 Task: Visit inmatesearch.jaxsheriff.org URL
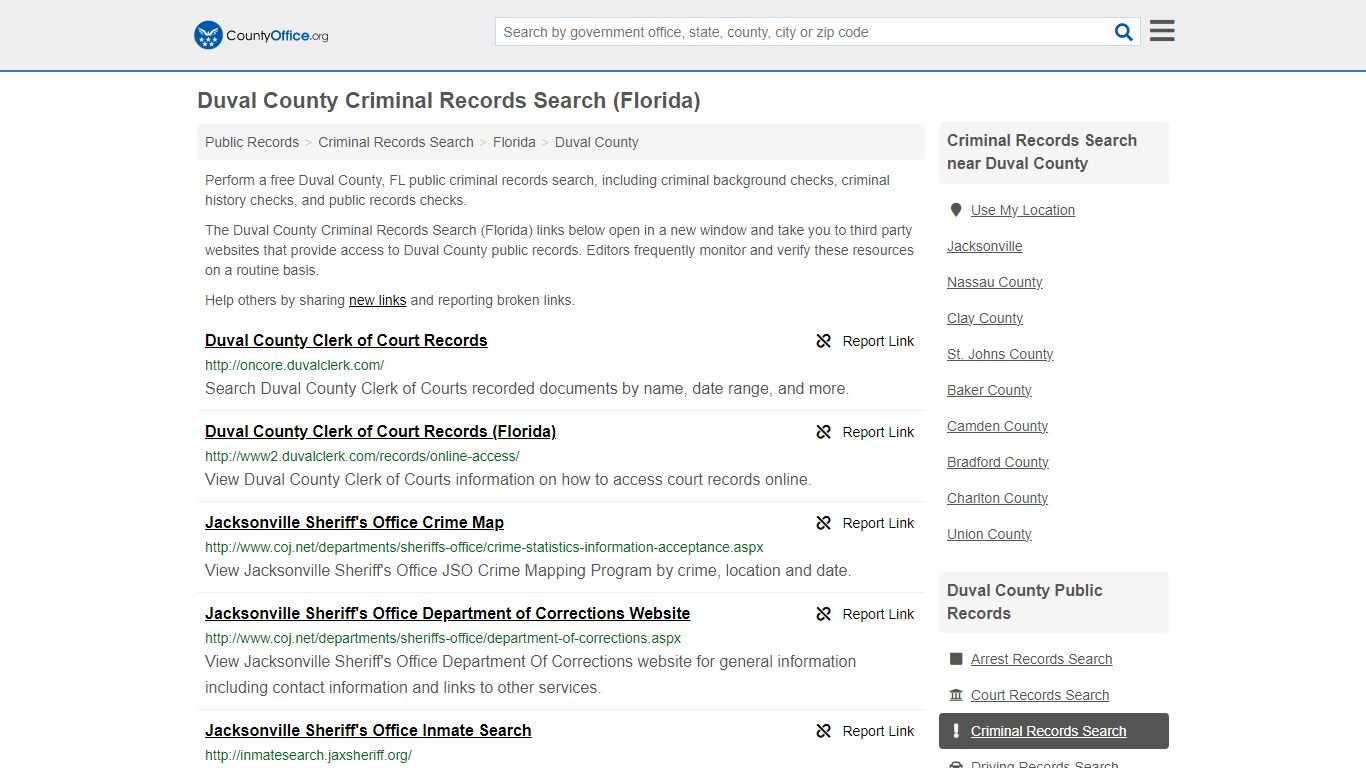[x=308, y=755]
